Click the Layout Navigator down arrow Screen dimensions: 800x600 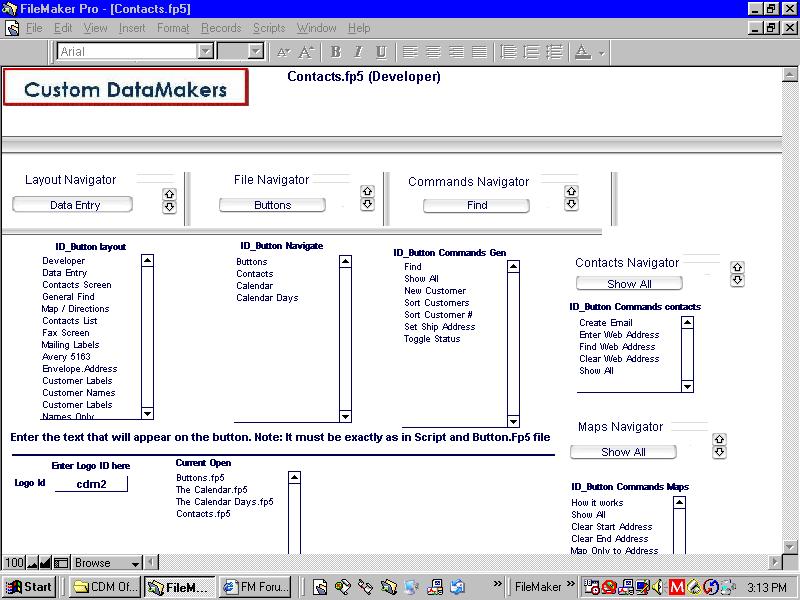(169, 207)
